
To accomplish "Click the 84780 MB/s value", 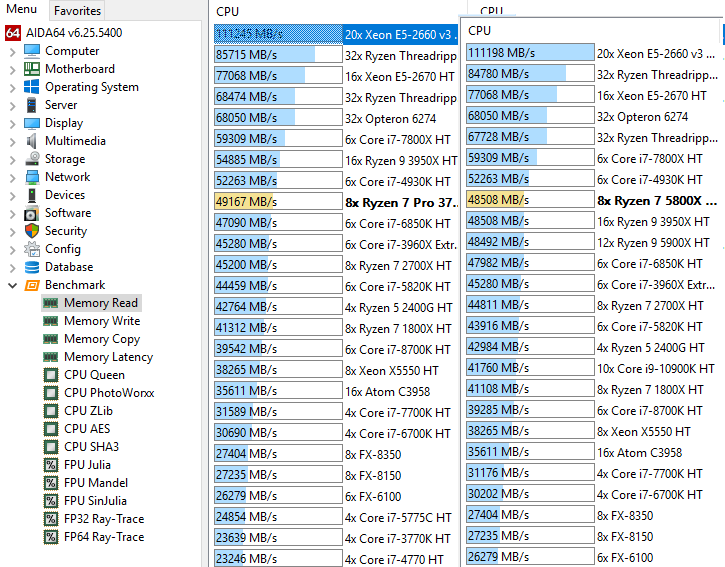I will pos(498,74).
